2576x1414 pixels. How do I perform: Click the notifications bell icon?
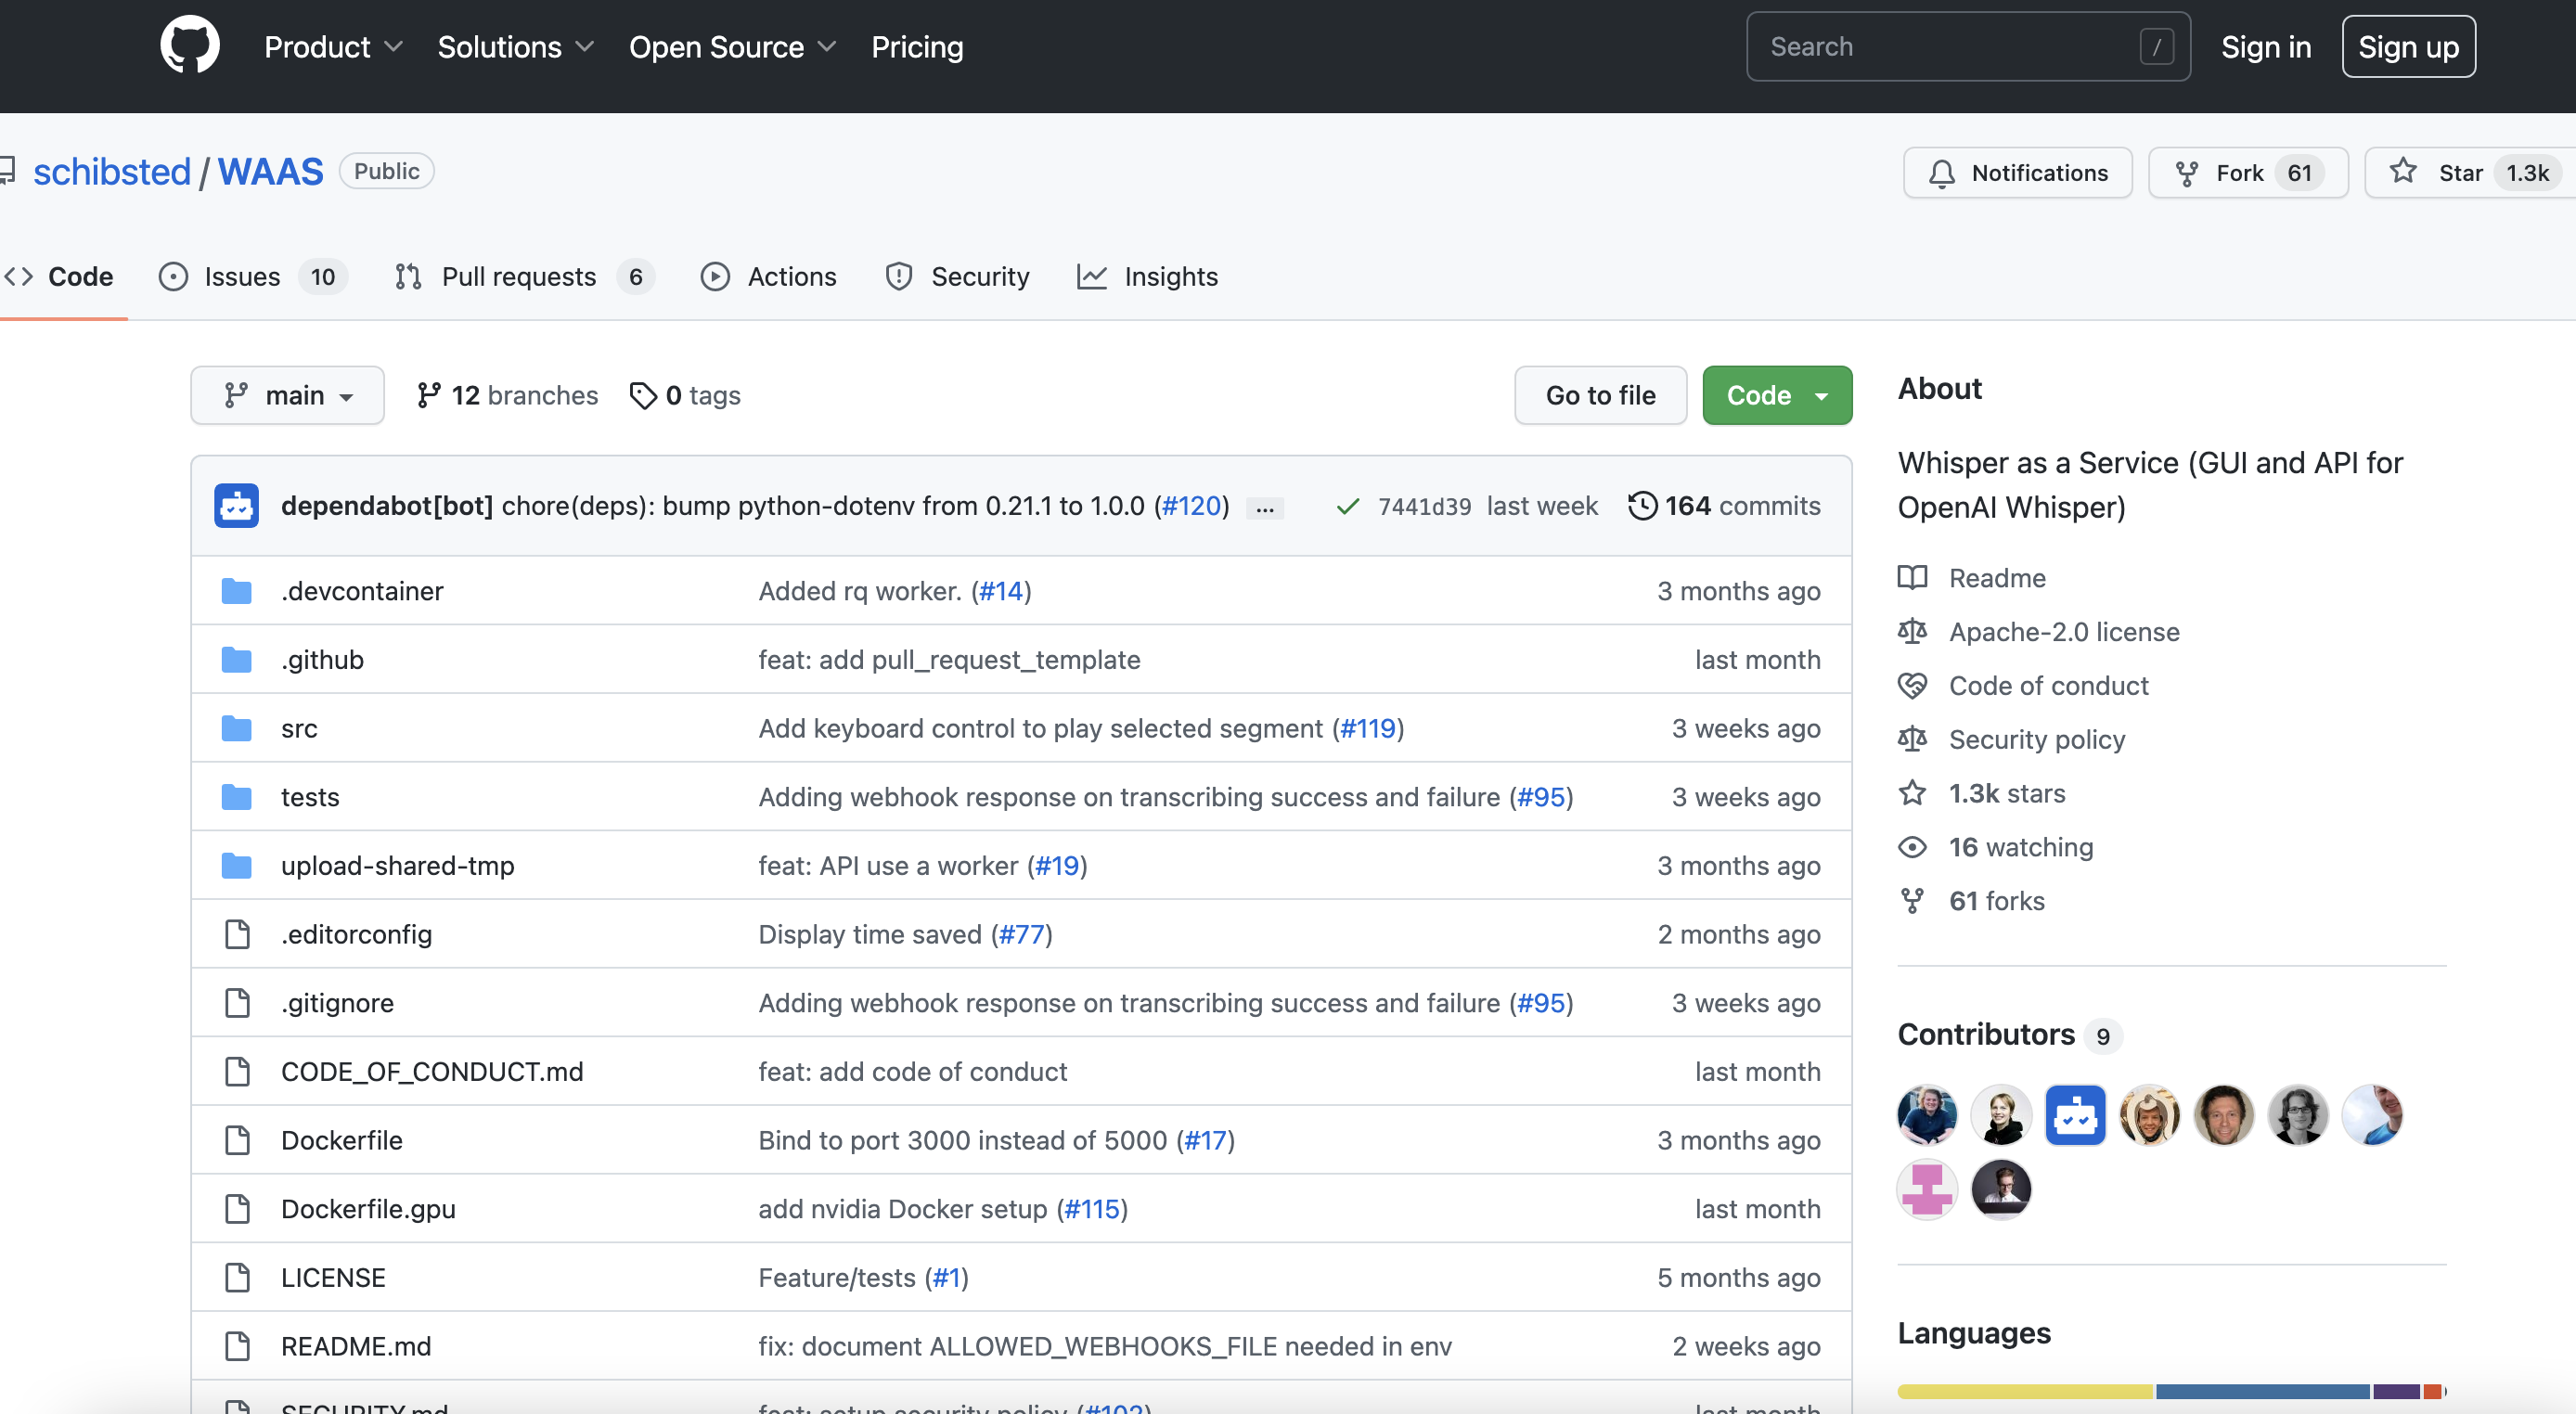coord(1938,171)
